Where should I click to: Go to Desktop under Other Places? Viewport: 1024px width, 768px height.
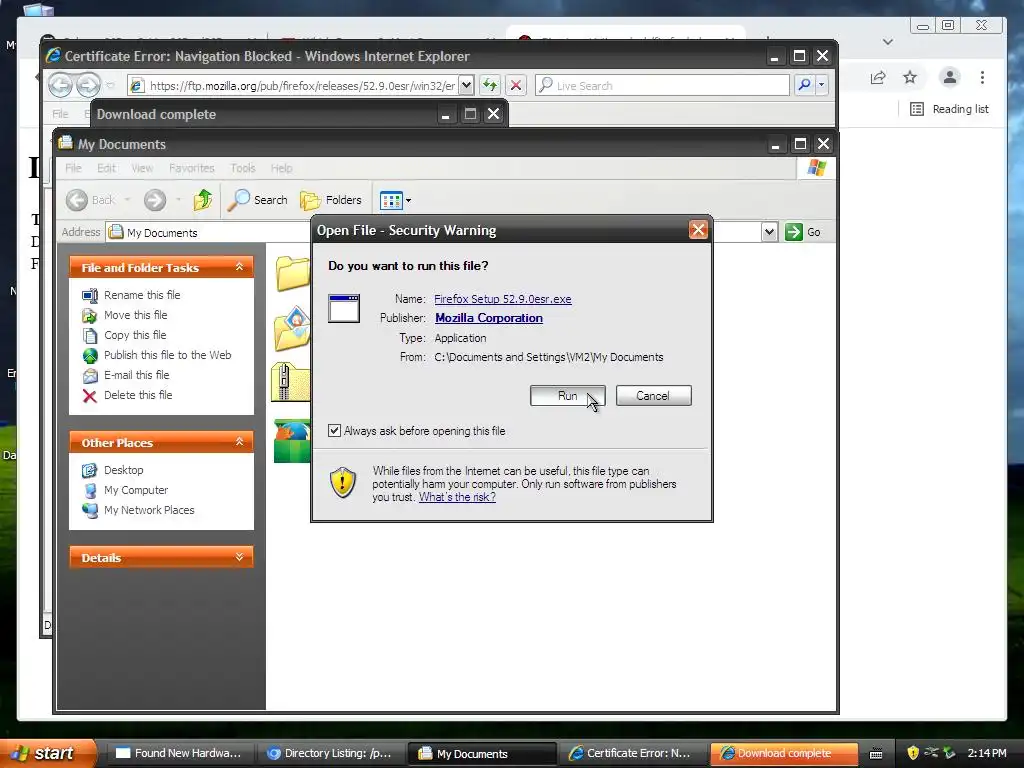click(x=123, y=470)
